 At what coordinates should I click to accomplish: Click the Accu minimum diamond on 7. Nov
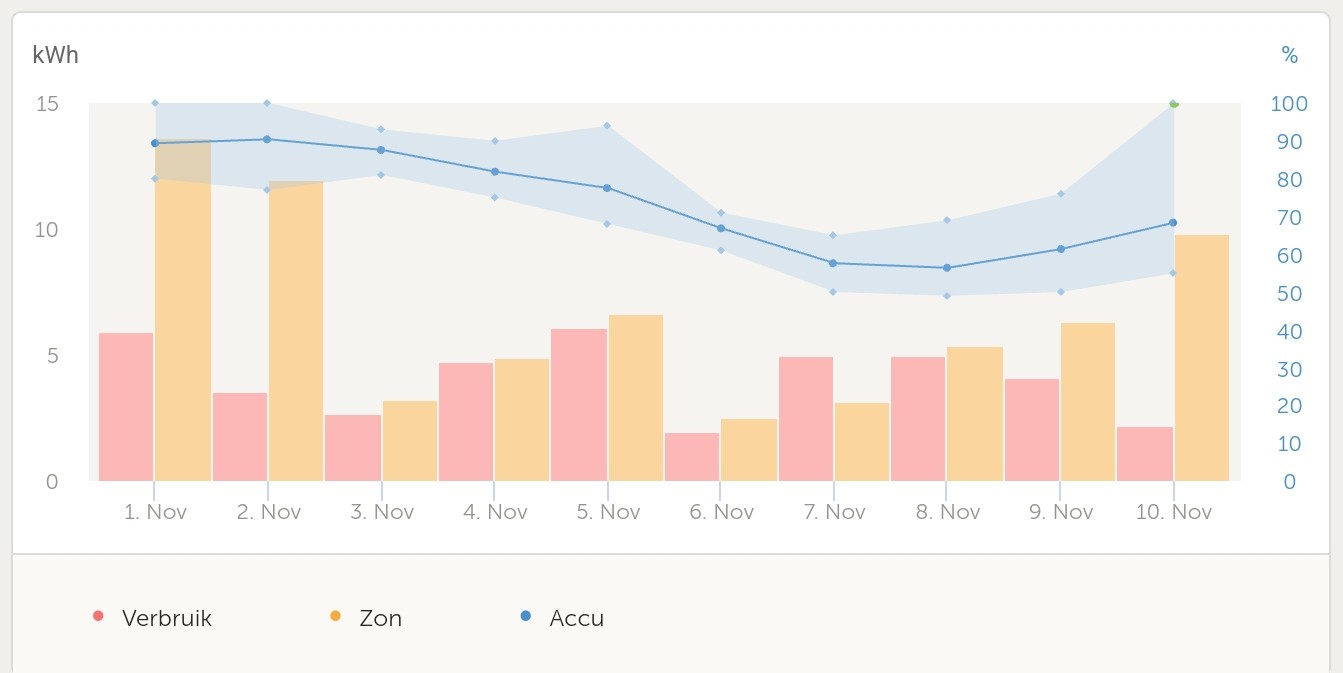(833, 292)
